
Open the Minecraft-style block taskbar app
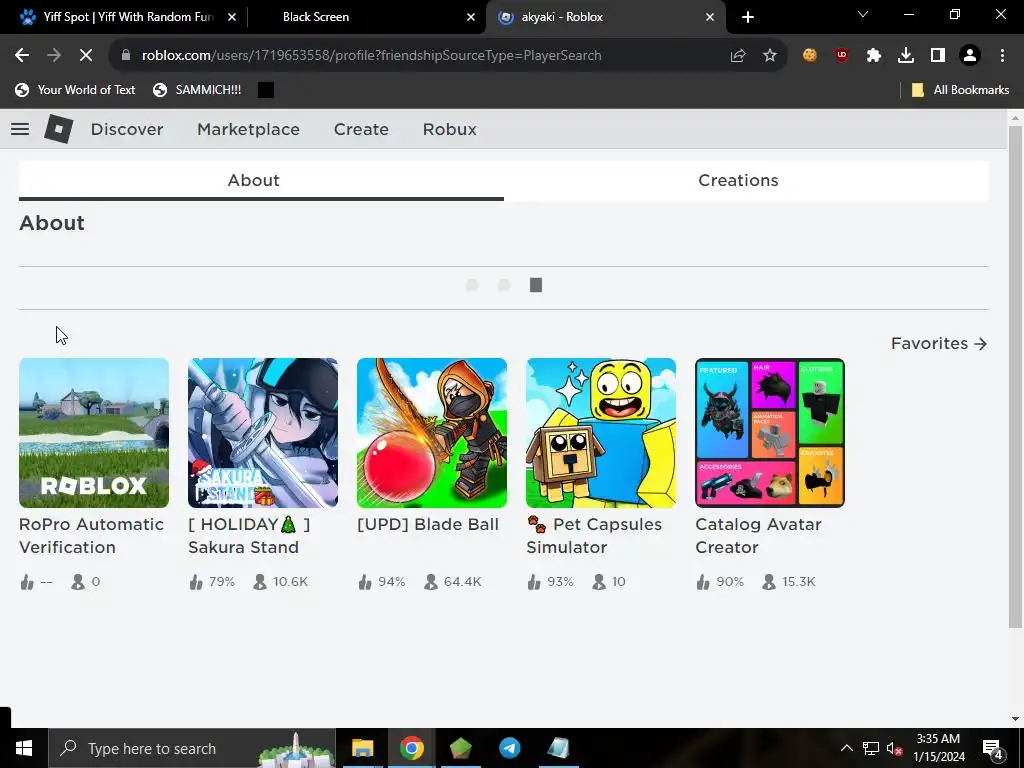tap(460, 748)
